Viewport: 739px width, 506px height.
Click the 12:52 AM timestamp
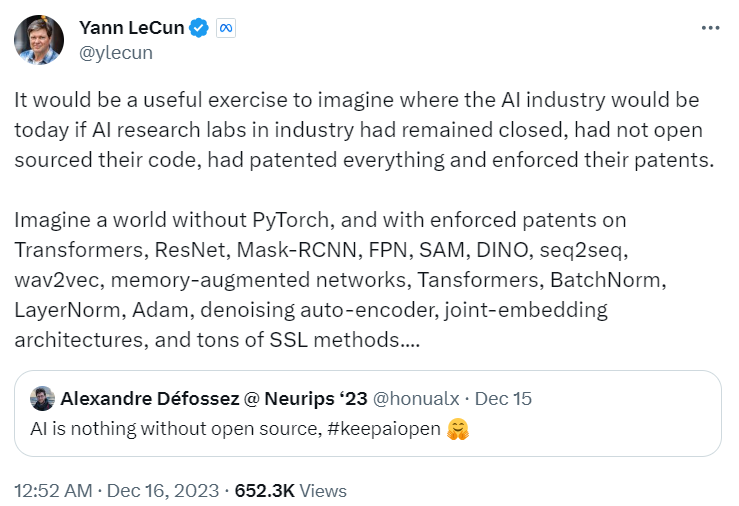coord(53,490)
